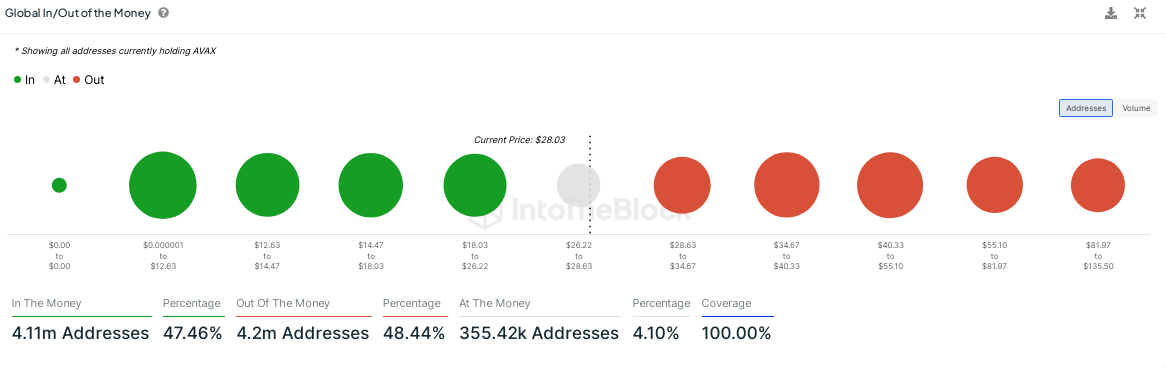
Task: Click the red $28.63 to $34.67 bubble
Action: (x=682, y=185)
